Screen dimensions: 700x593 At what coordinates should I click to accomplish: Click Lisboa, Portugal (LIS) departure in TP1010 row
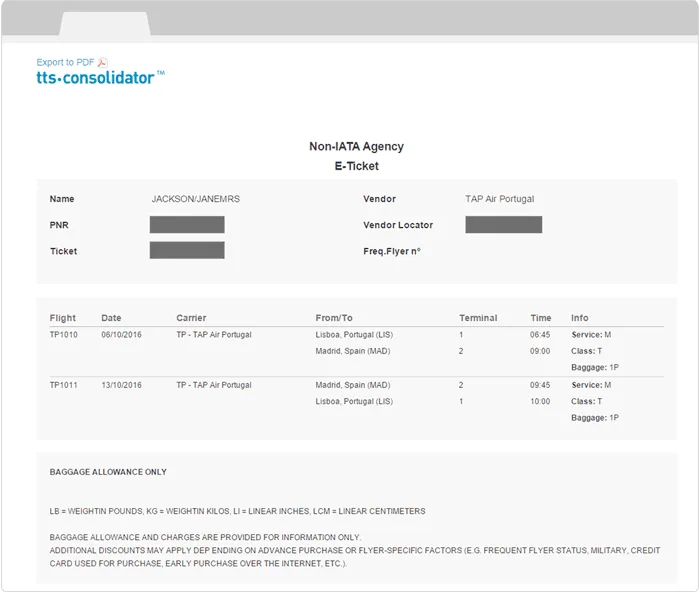(x=354, y=334)
